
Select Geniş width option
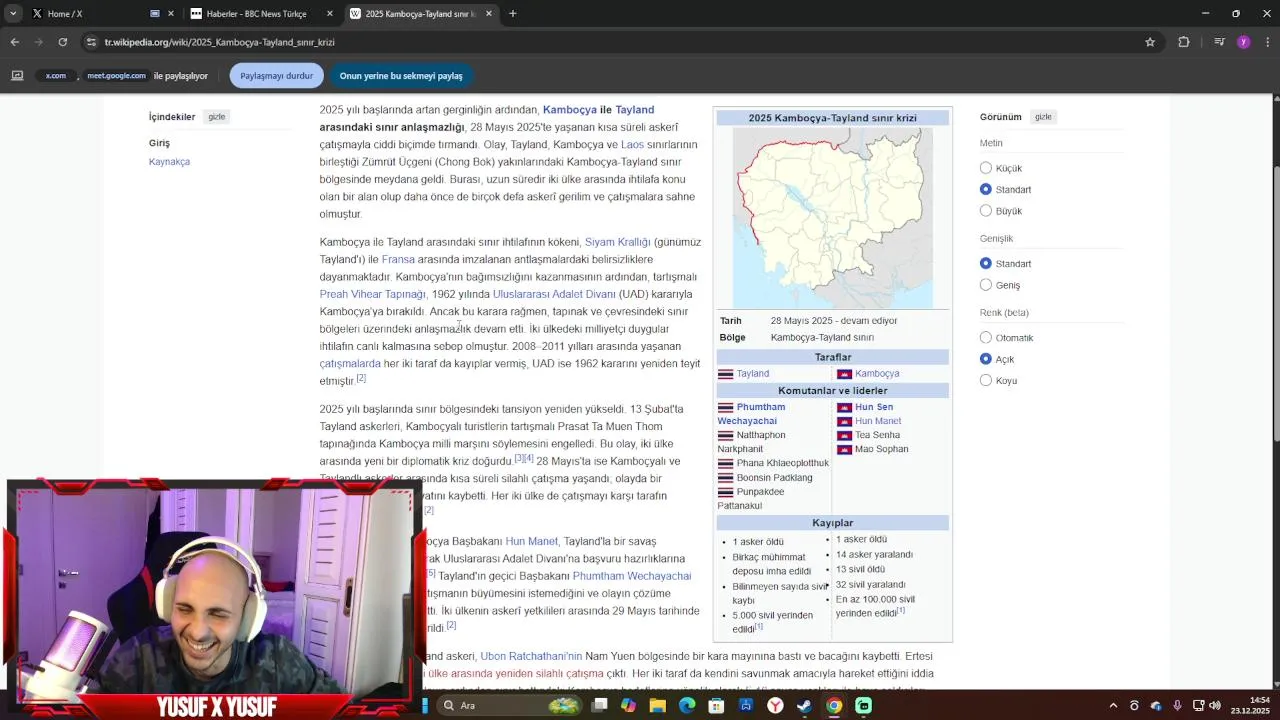986,285
